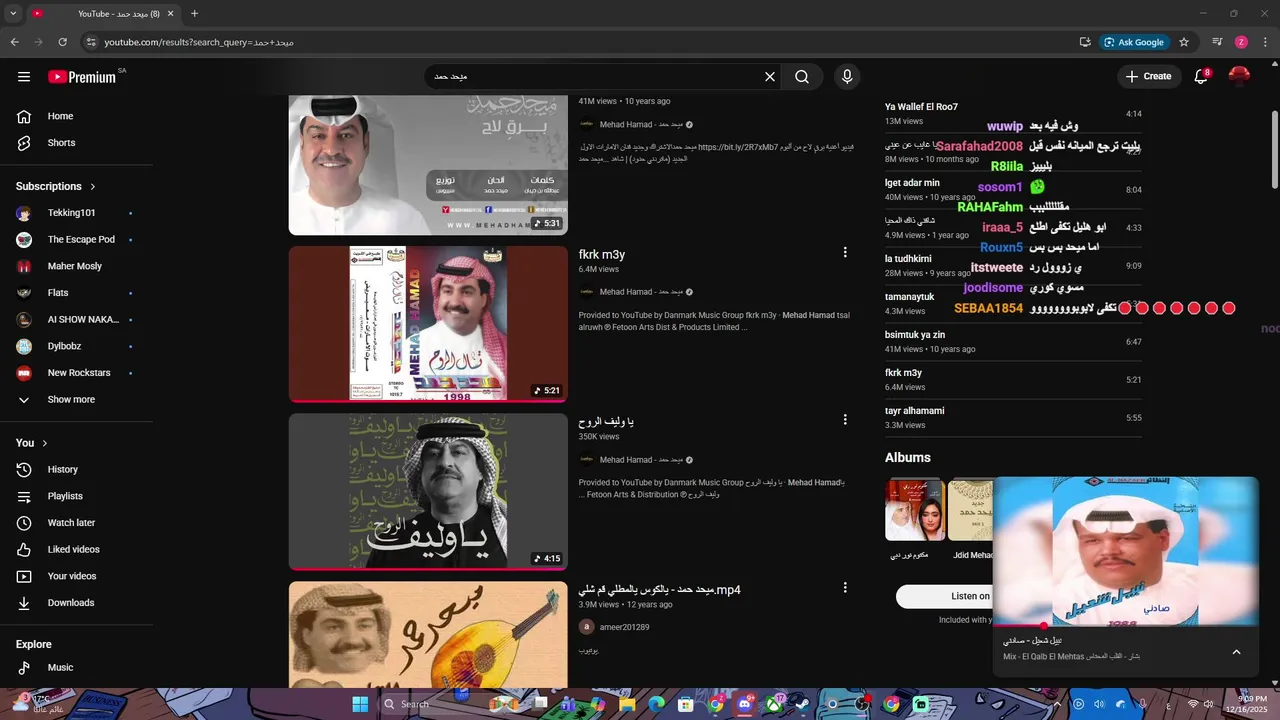Click the Ask Google button

coord(1133,42)
